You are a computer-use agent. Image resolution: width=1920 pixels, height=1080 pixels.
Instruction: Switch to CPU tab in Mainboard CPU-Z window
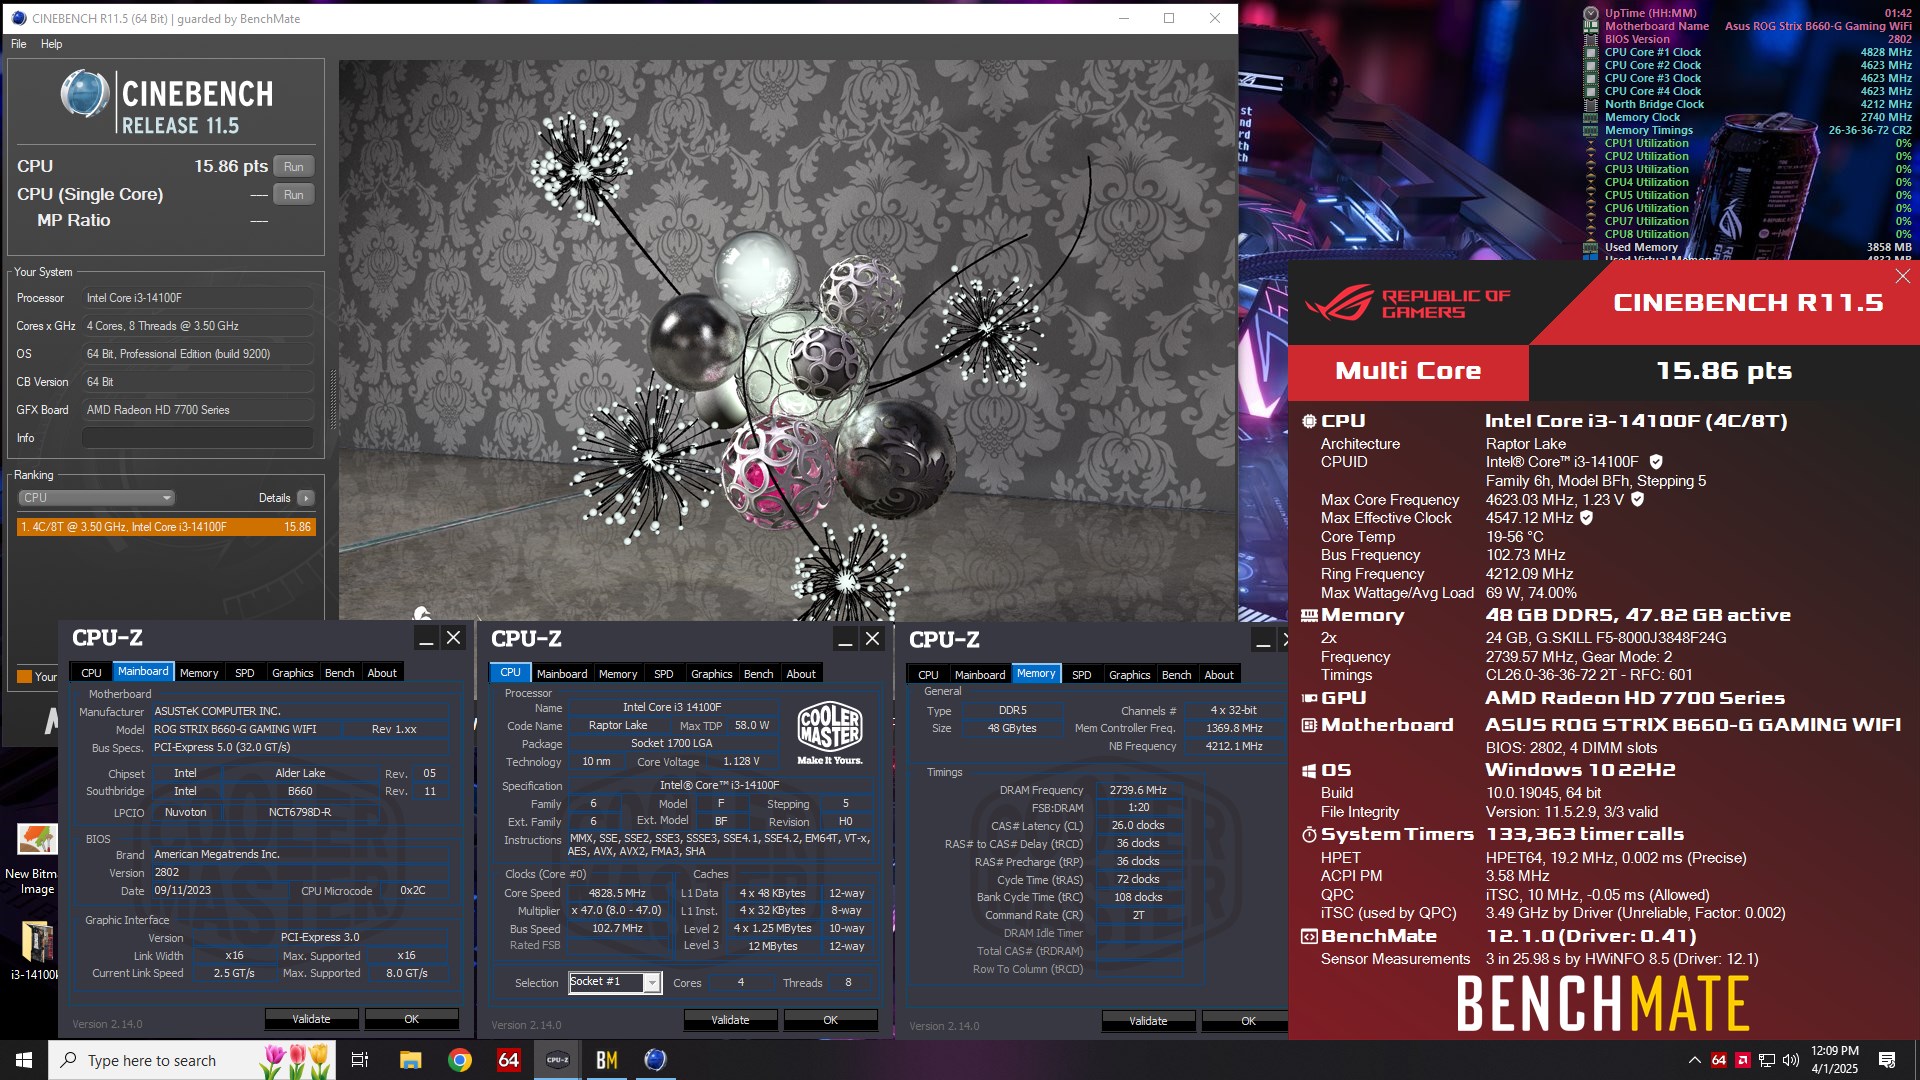click(x=91, y=673)
